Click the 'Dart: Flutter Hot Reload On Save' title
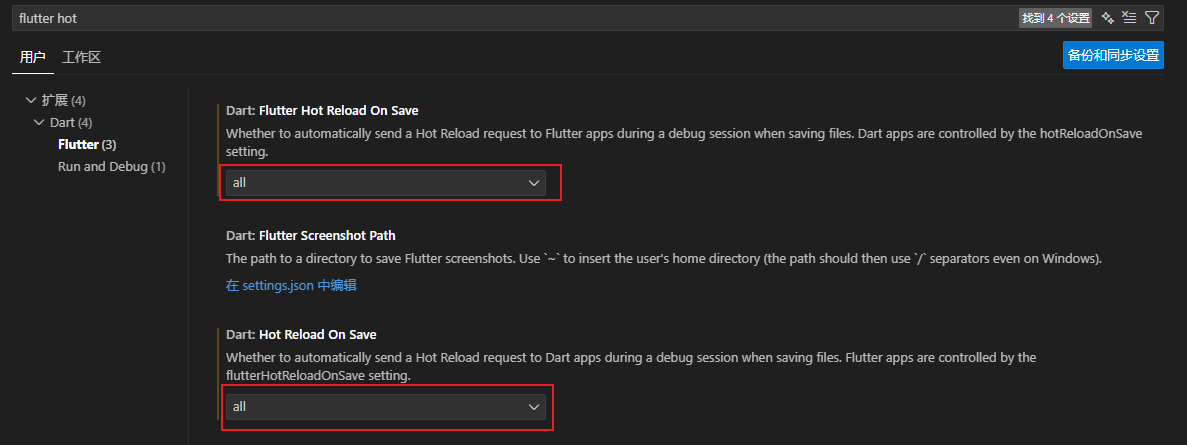 [x=322, y=110]
